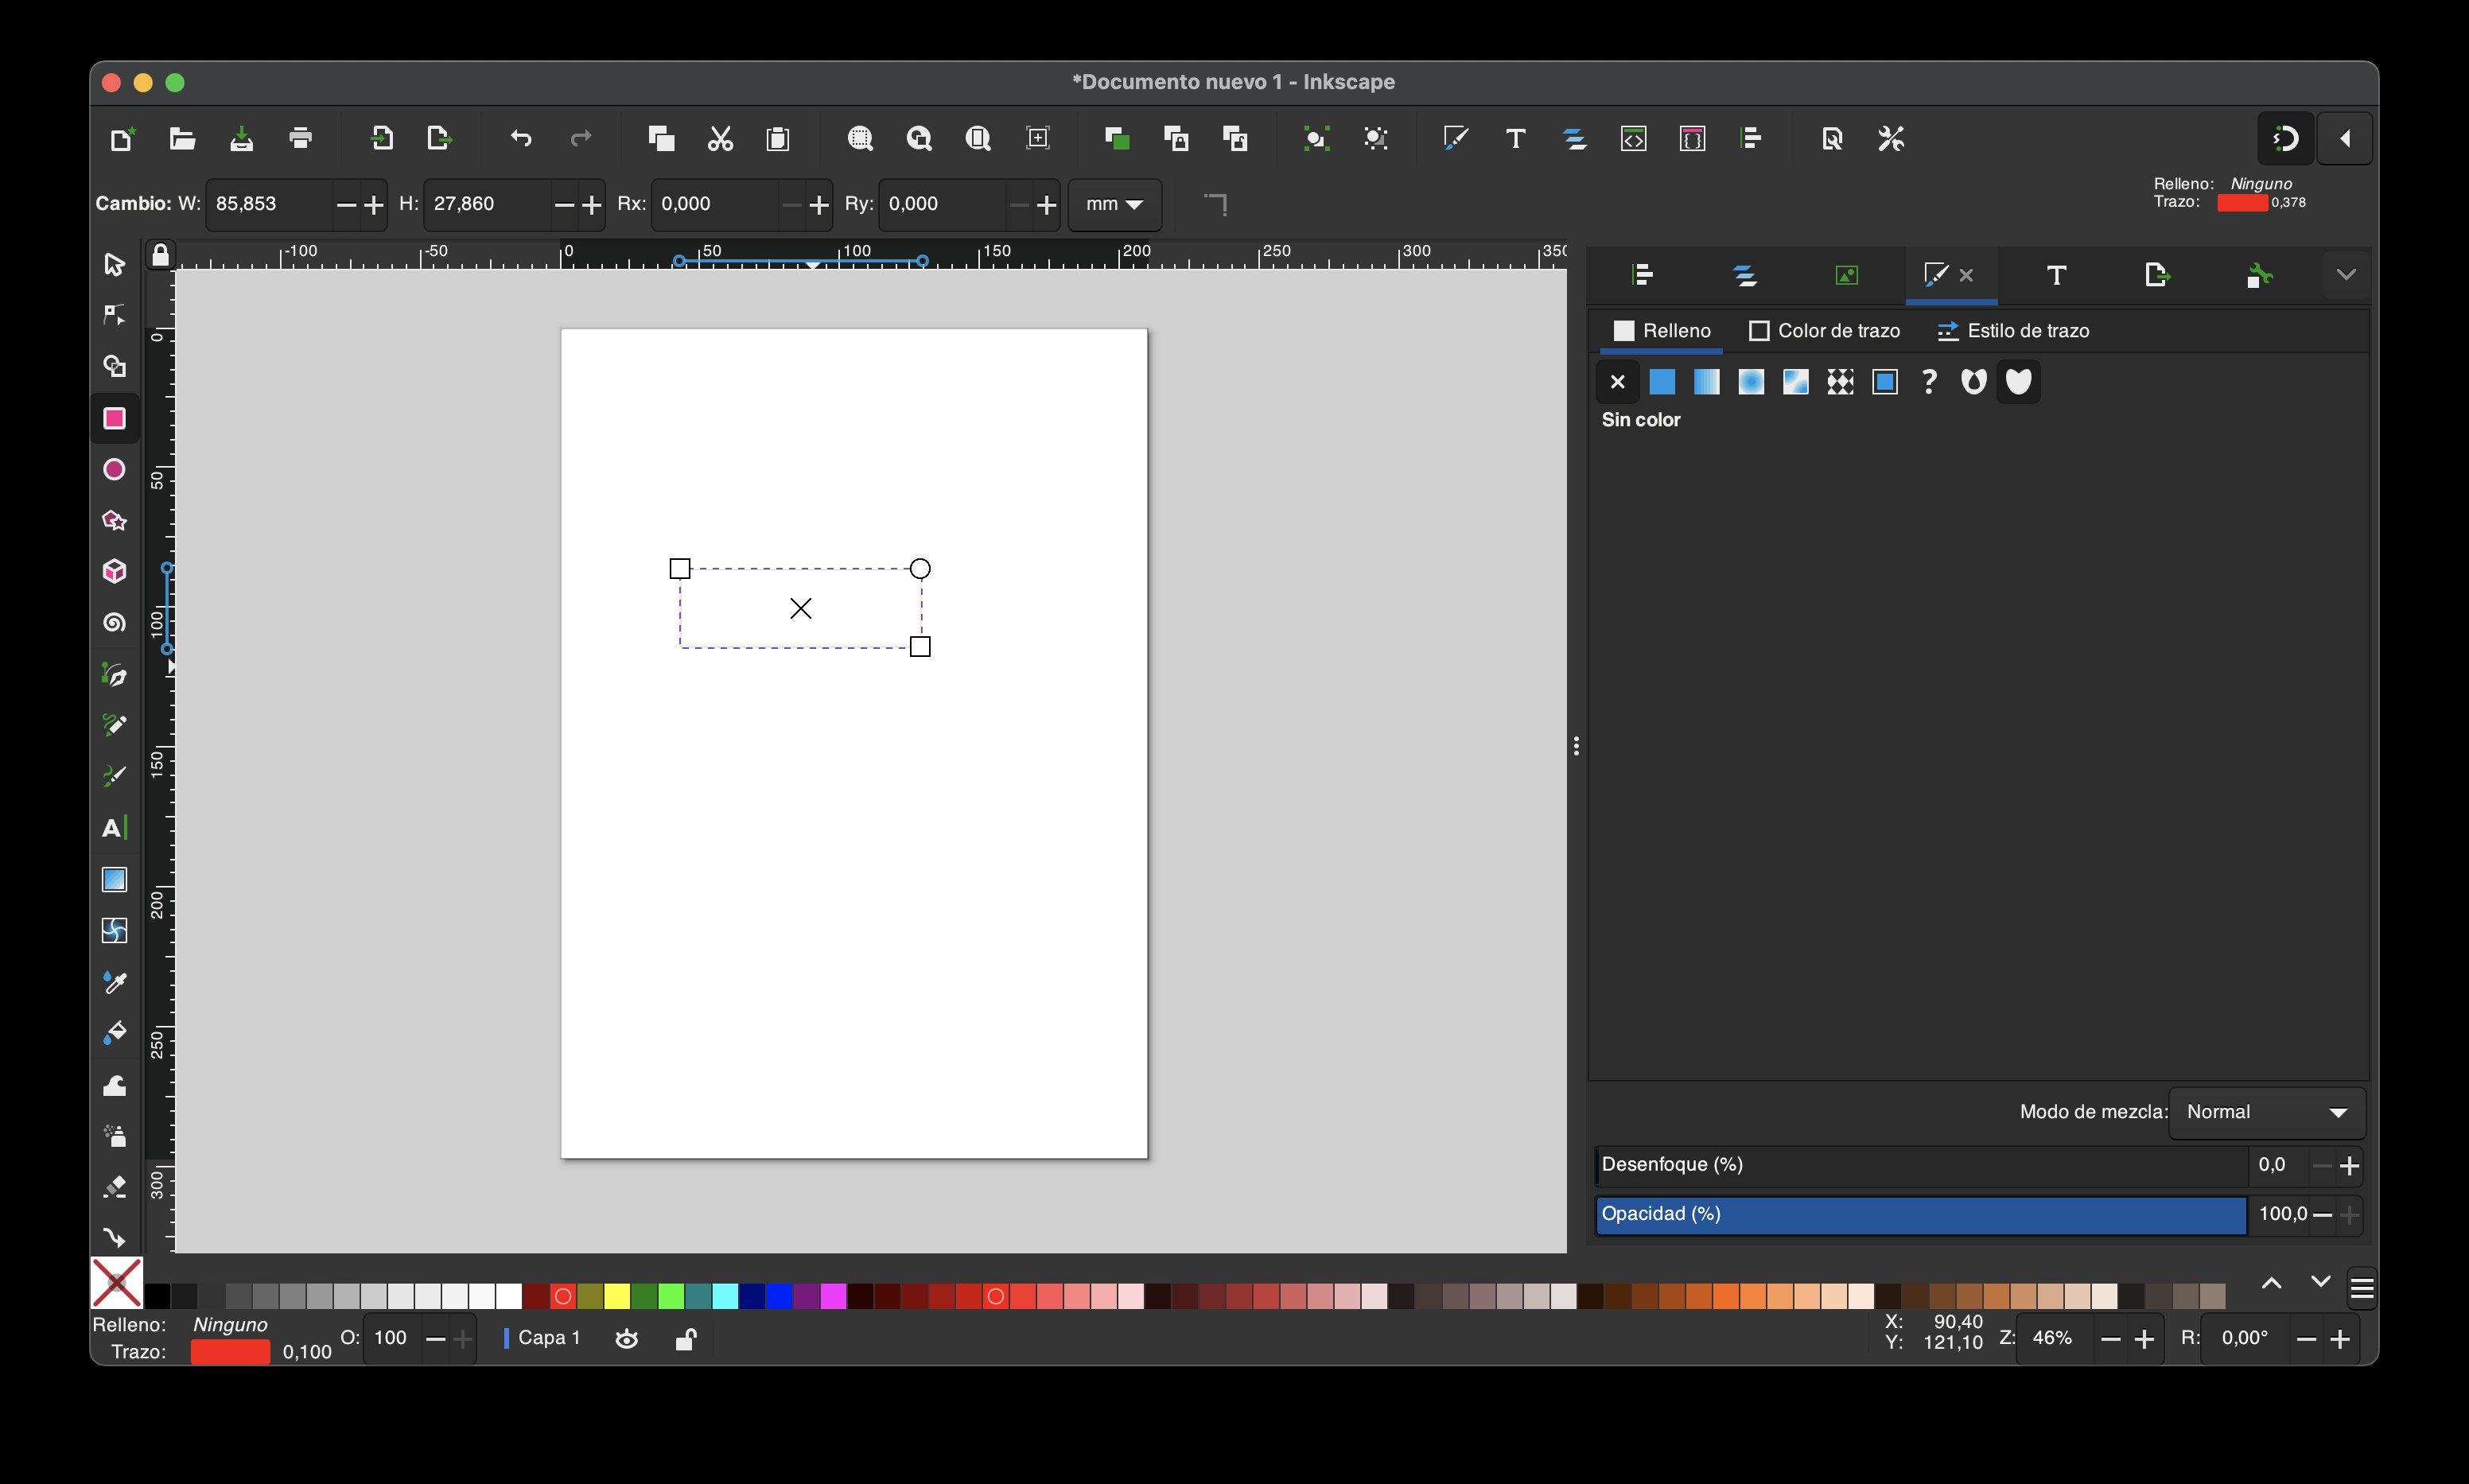The width and height of the screenshot is (2469, 1484).
Task: Select the Spray tool
Action: click(x=114, y=1136)
